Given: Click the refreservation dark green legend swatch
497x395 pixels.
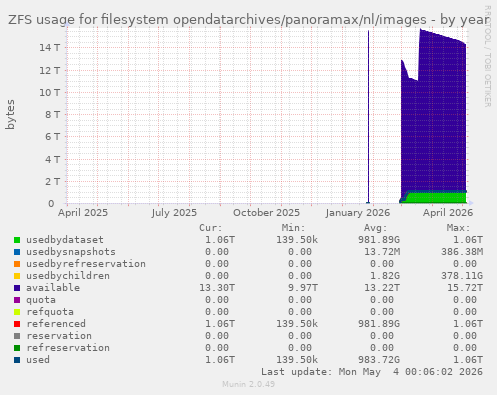Looking at the screenshot, I should [x=17, y=348].
